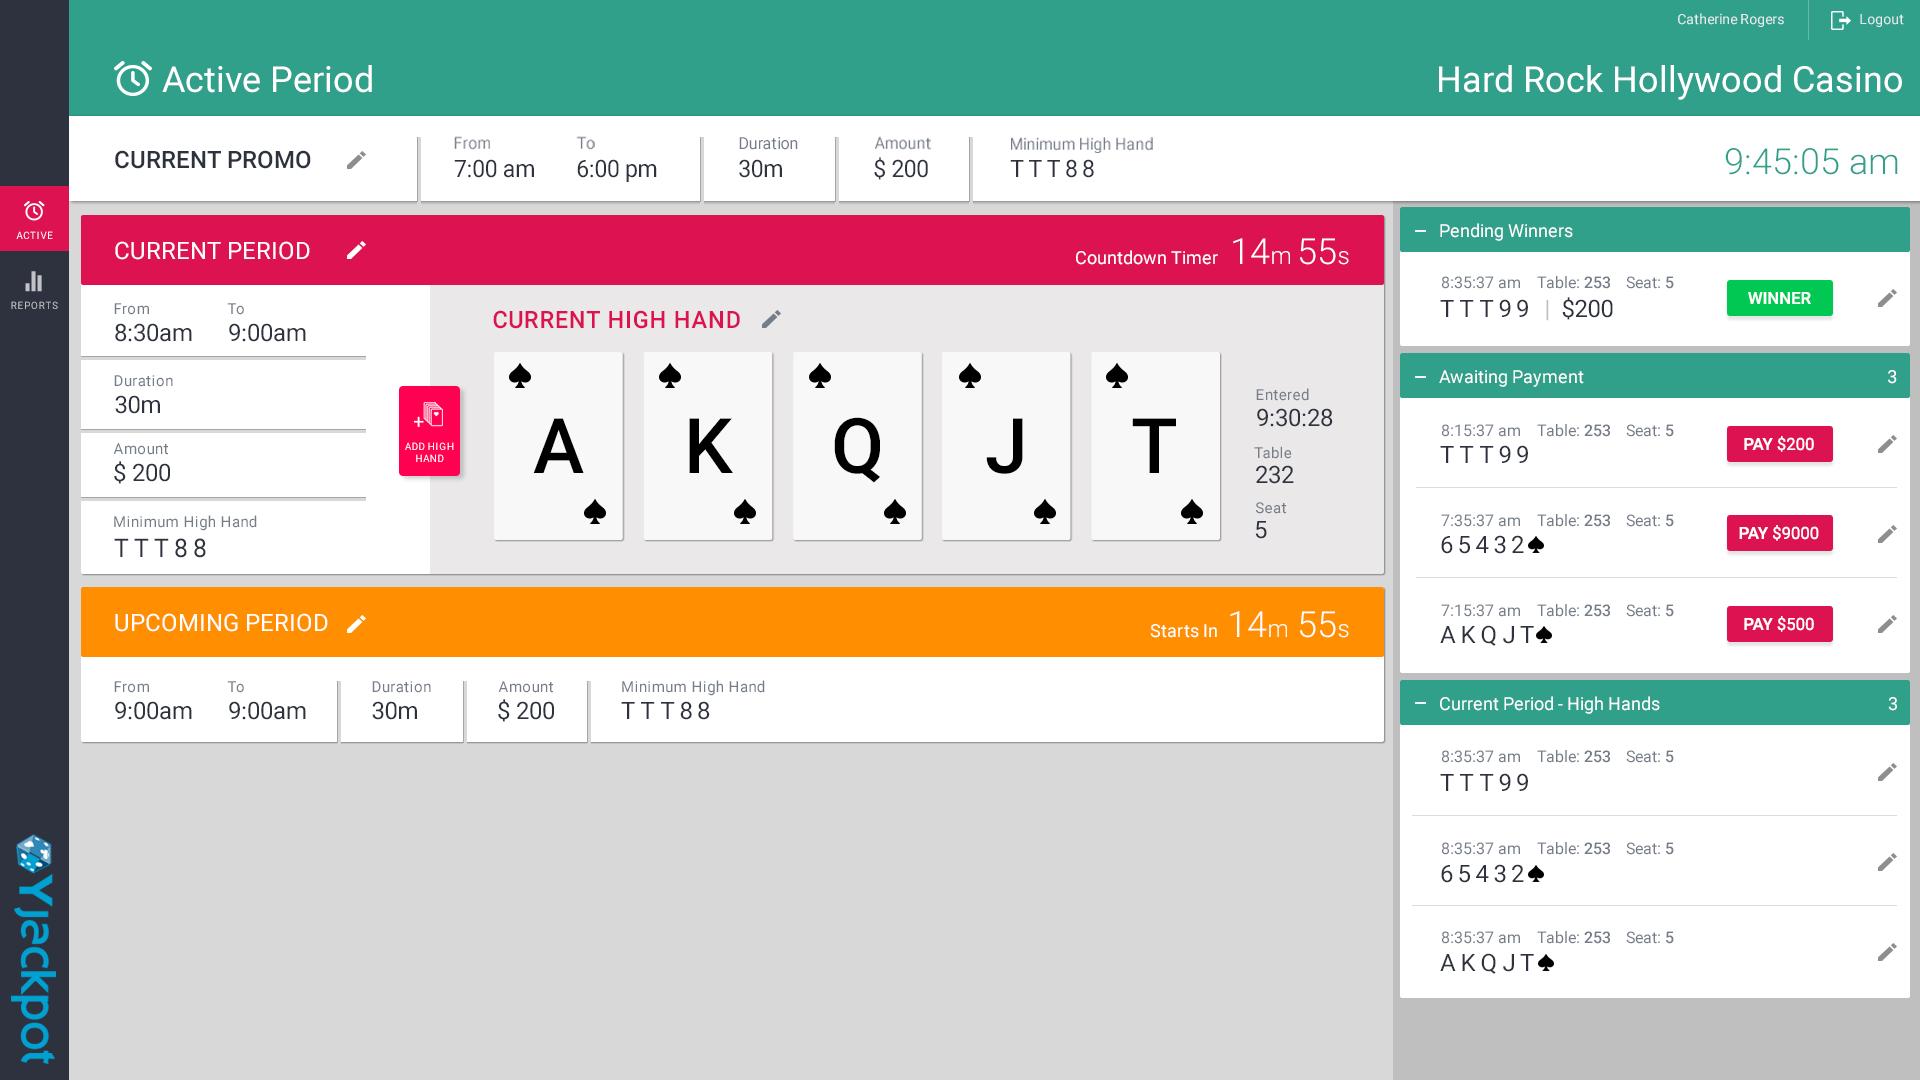Collapse Current Period - High Hands section
Viewport: 1920px width, 1080px height.
pyautogui.click(x=1420, y=704)
